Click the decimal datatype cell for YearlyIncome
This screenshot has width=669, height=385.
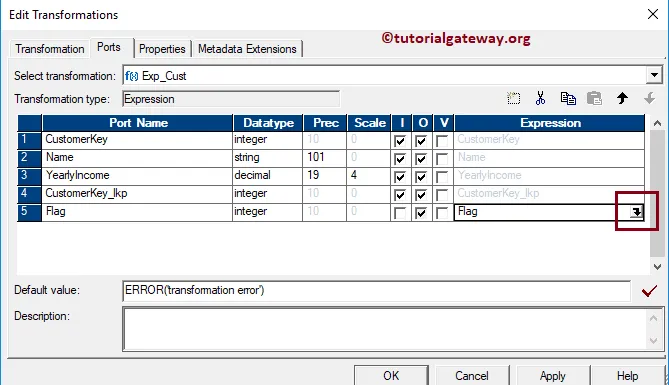(x=268, y=176)
